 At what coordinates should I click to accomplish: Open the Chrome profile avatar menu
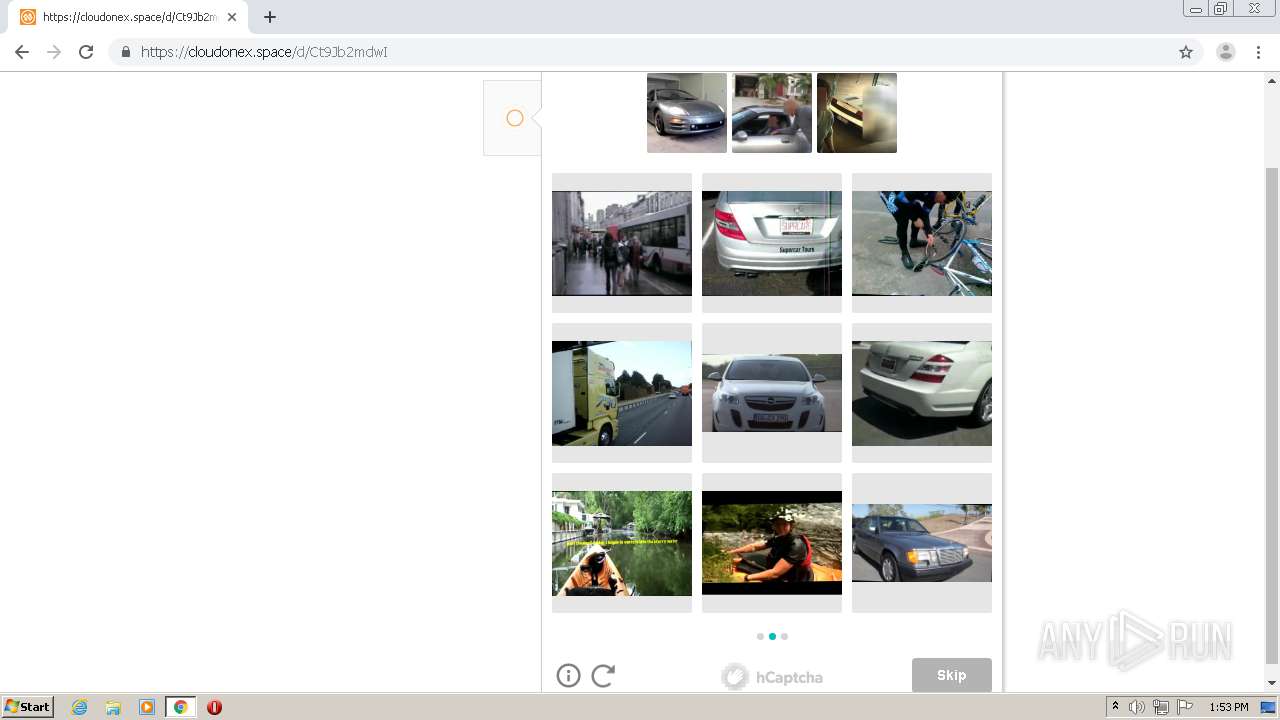(1226, 52)
